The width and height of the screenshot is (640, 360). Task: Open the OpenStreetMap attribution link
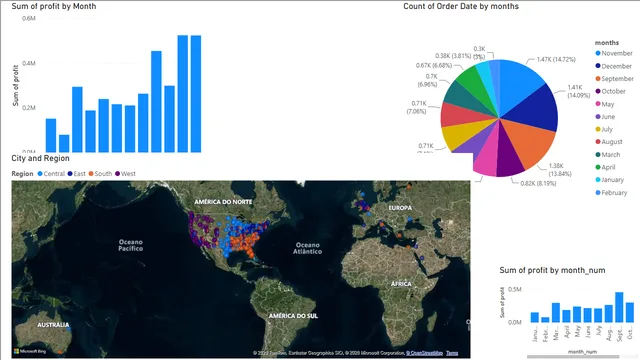(x=424, y=353)
